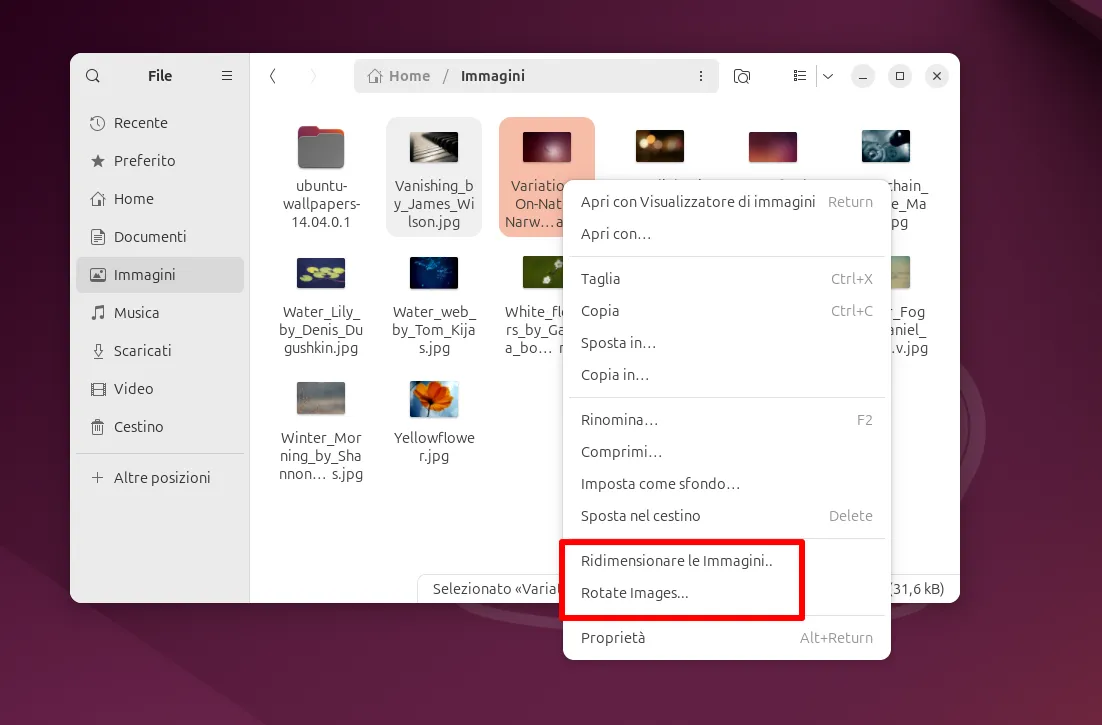Viewport: 1102px width, 725px height.
Task: Click Home in the path bar
Action: 398,76
